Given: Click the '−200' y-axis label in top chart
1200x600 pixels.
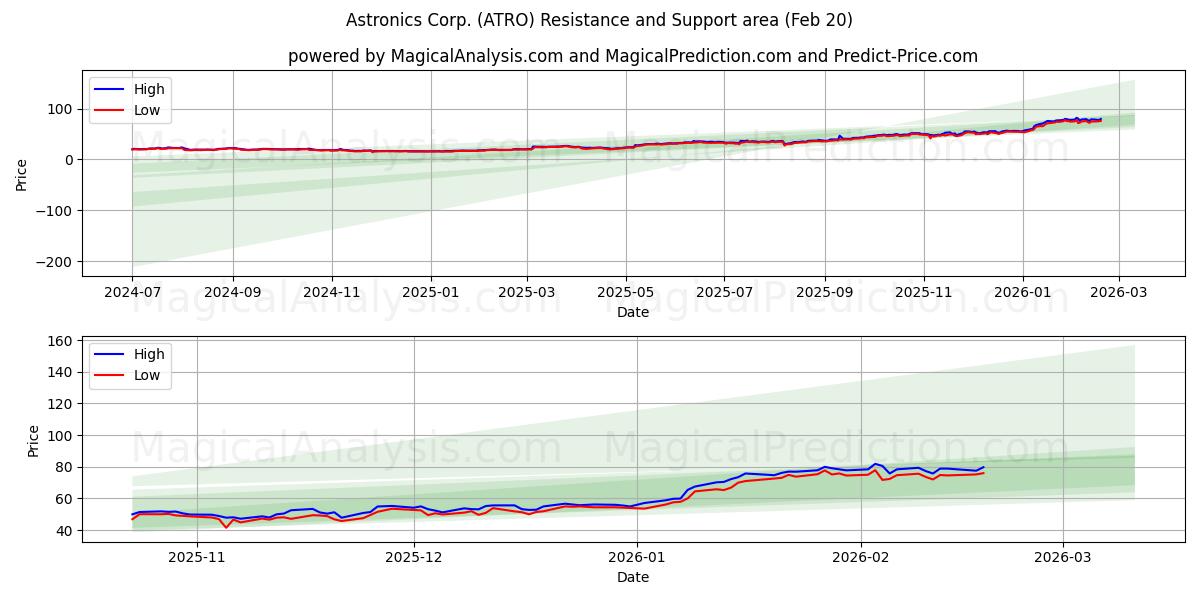Looking at the screenshot, I should tap(56, 262).
